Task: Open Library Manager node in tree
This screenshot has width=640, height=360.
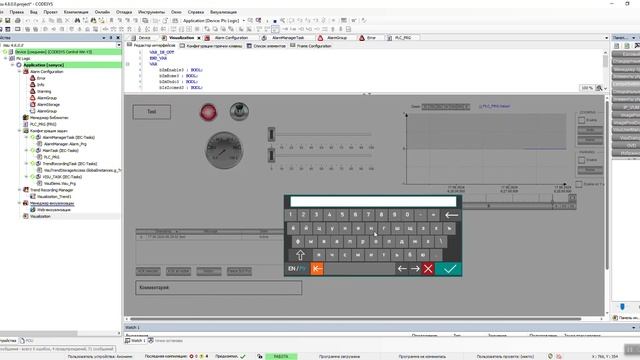Action: click(49, 118)
